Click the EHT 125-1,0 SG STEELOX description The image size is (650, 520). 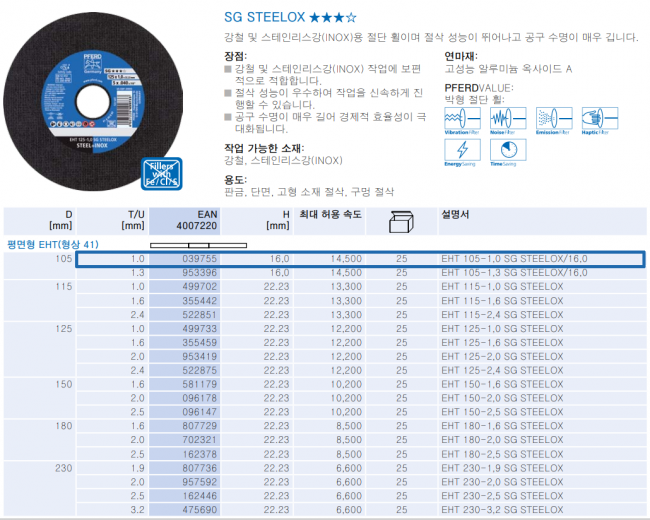[x=502, y=327]
